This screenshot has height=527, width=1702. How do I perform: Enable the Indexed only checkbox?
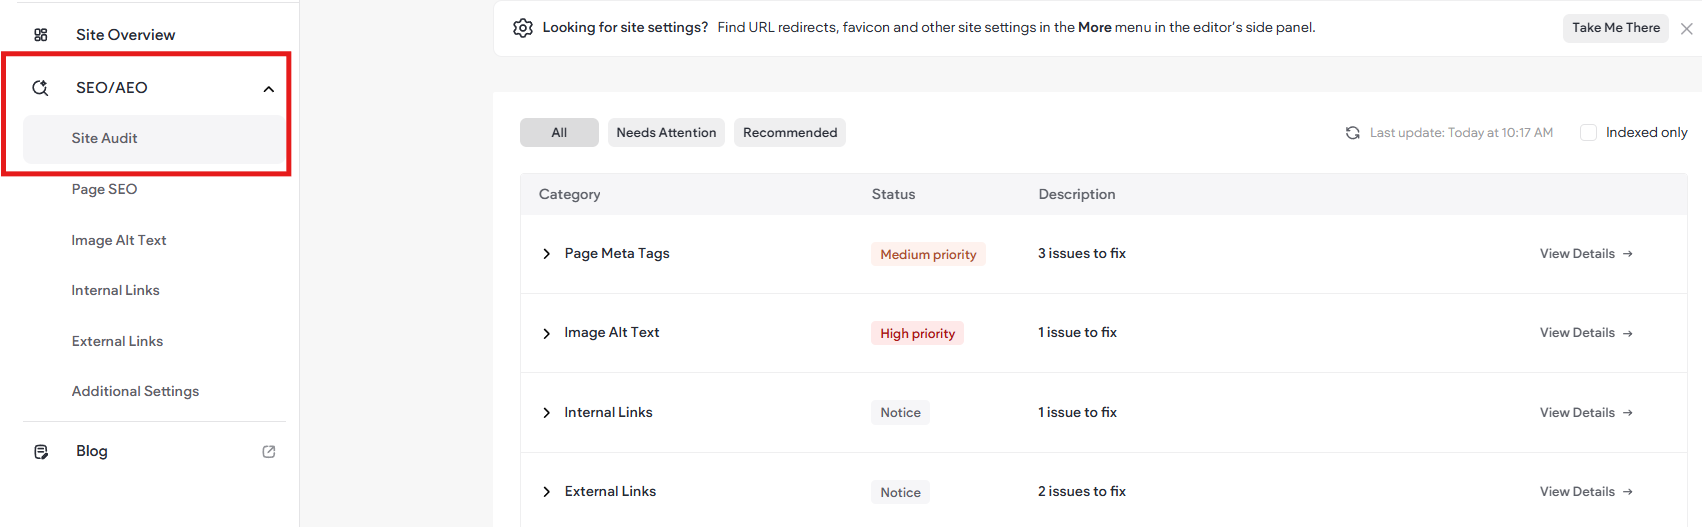tap(1588, 133)
